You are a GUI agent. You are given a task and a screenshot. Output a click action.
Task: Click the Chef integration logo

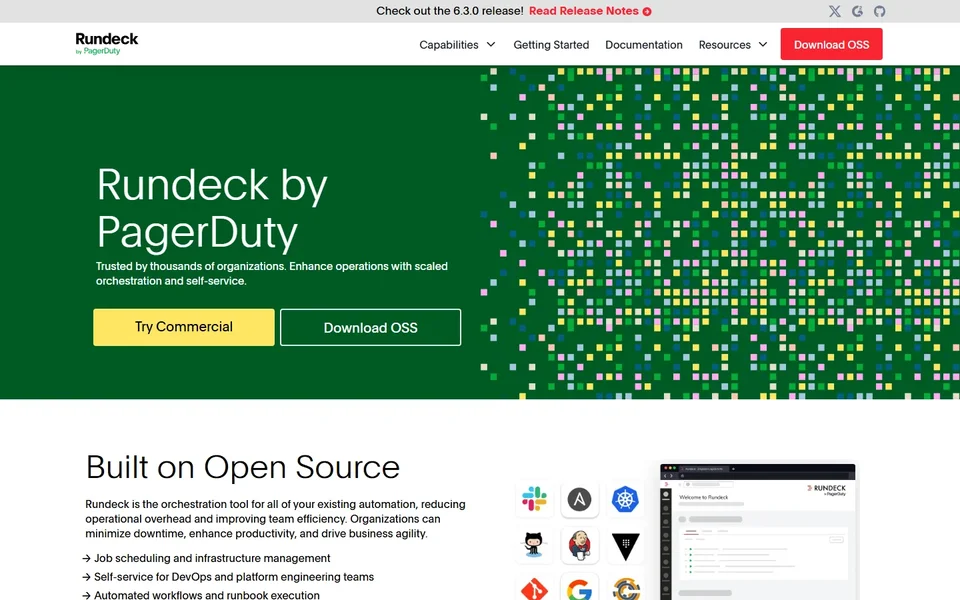[625, 588]
